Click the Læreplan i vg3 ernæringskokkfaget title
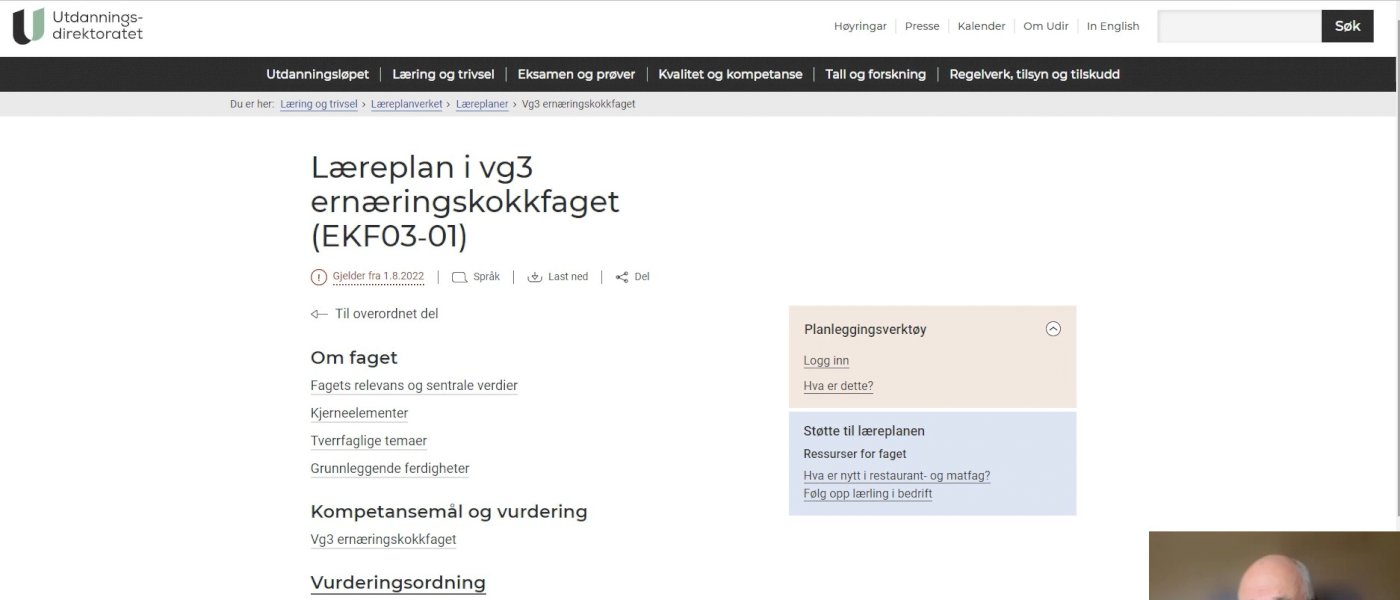 [465, 201]
